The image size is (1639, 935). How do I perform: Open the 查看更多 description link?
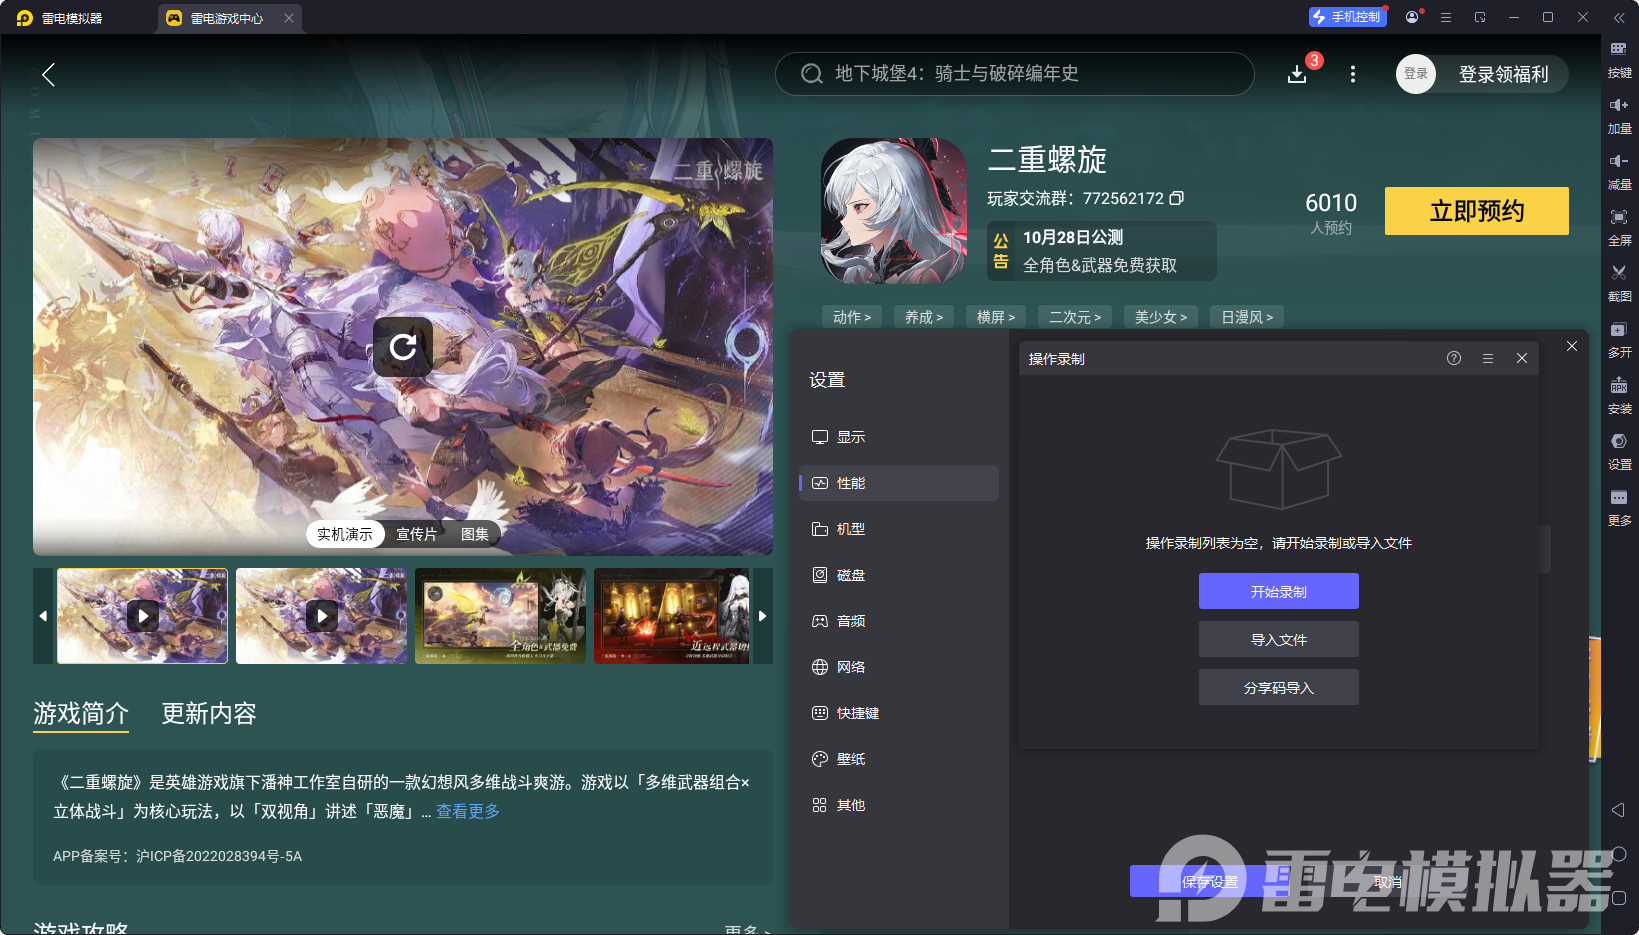[466, 810]
